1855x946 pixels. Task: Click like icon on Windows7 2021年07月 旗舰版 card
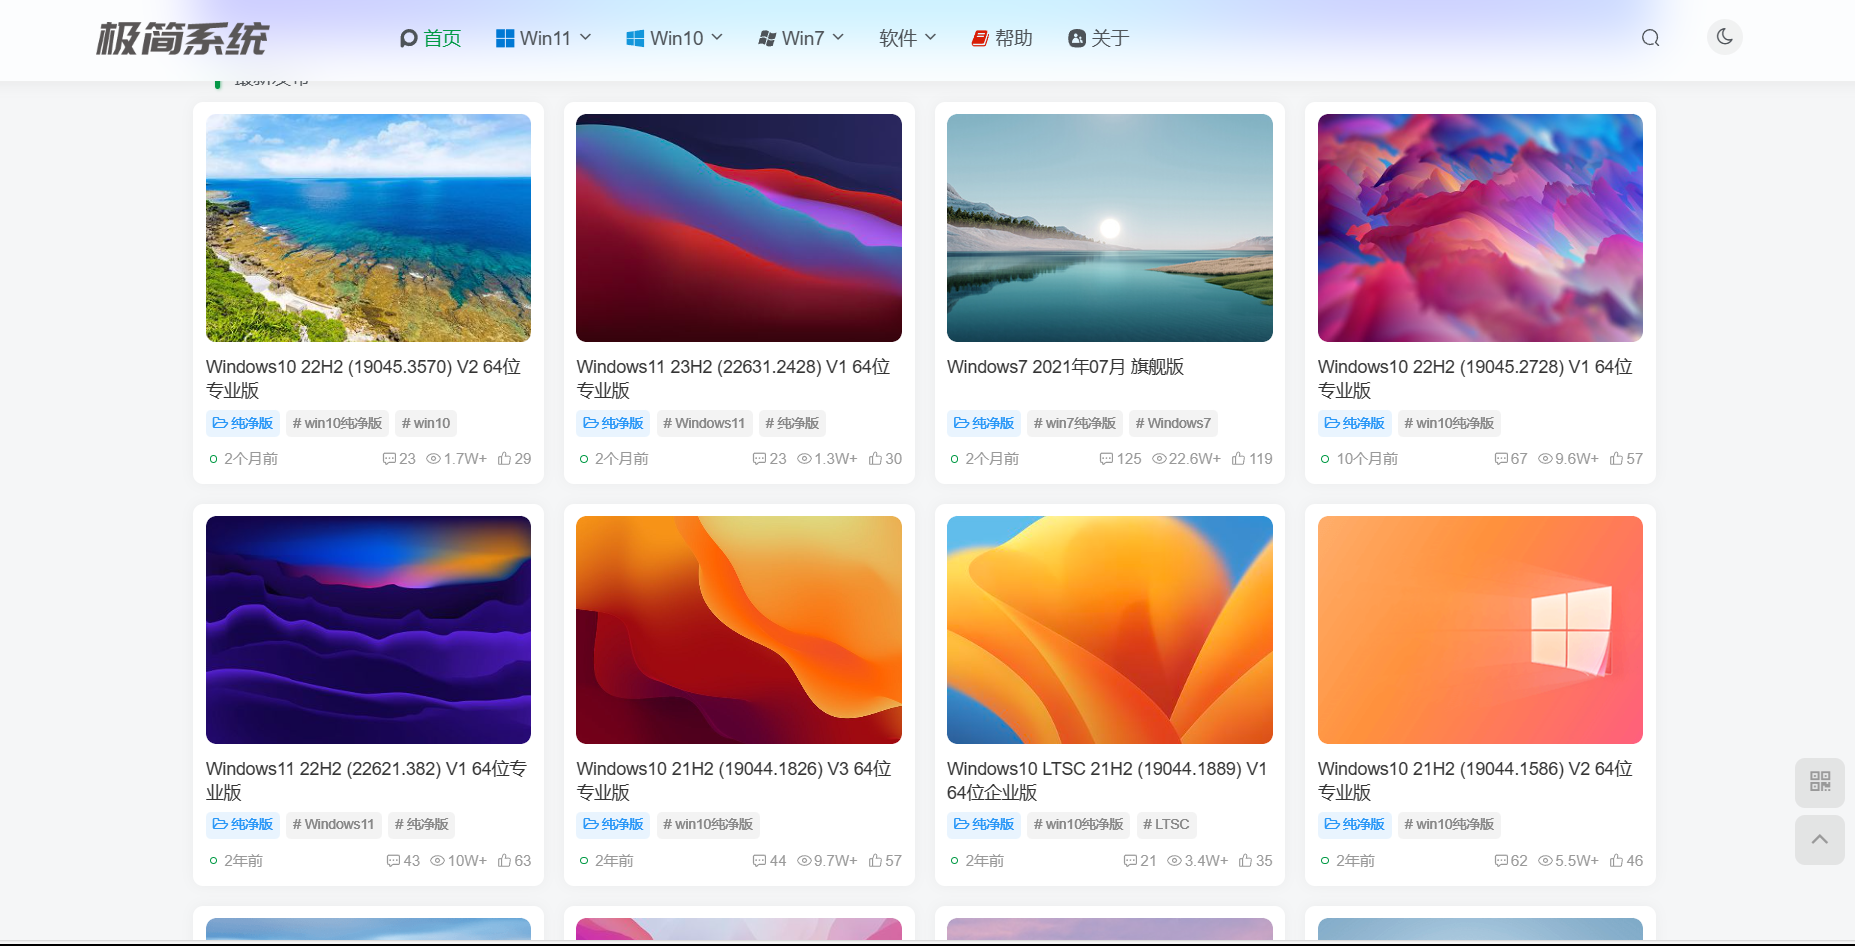pyautogui.click(x=1238, y=459)
